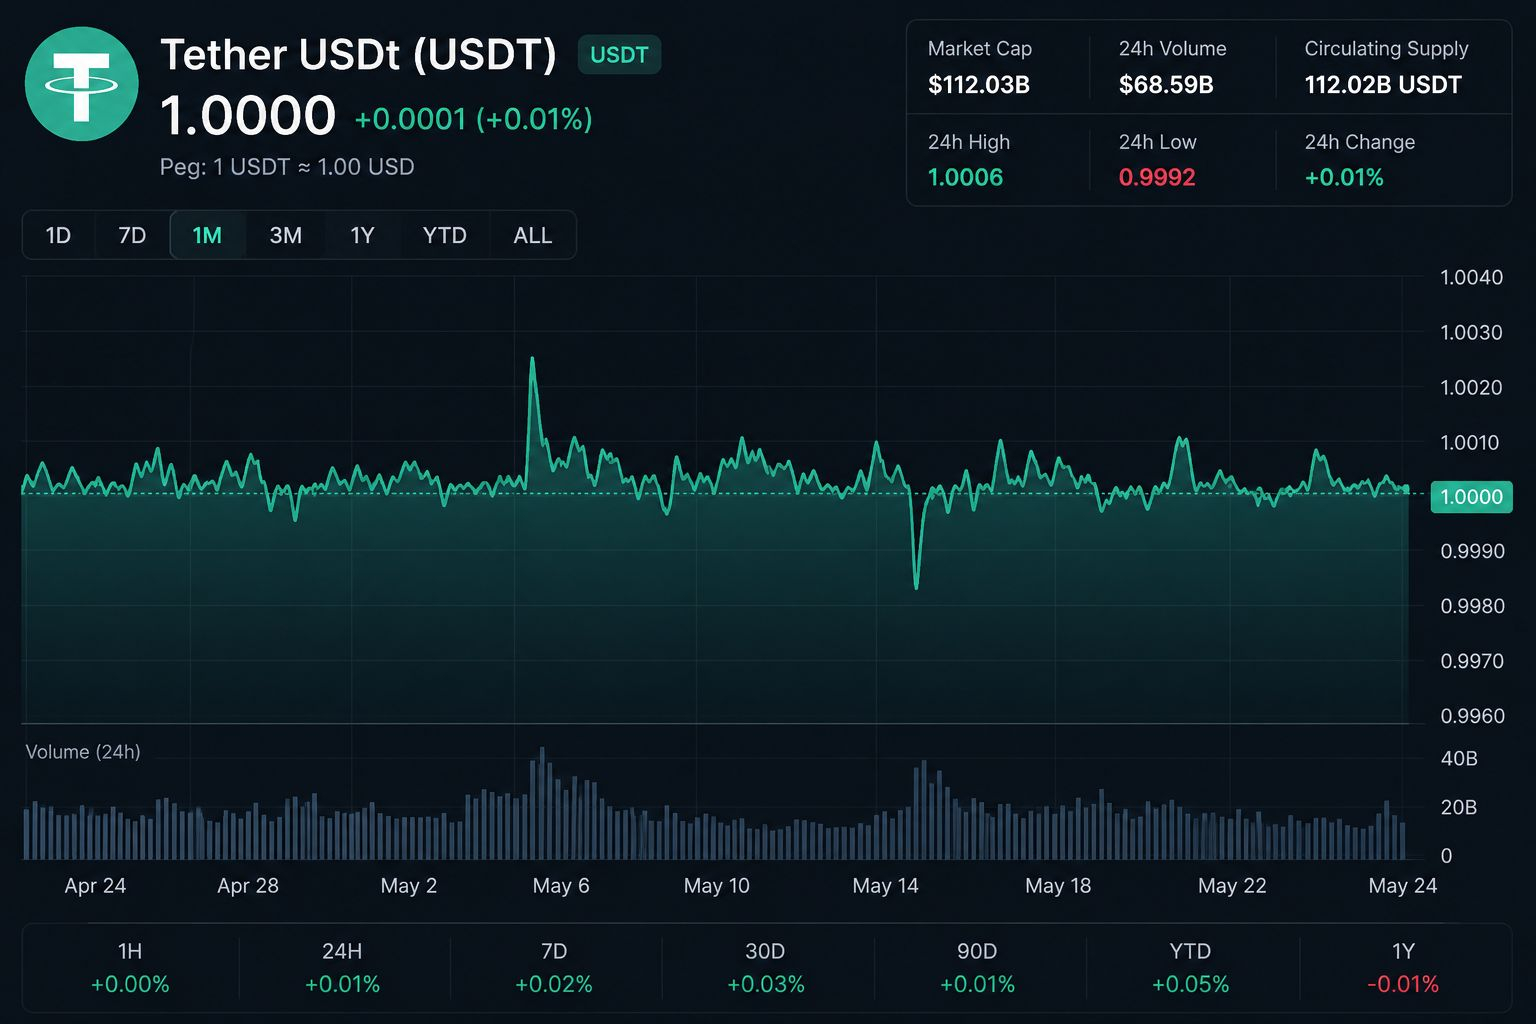Image resolution: width=1536 pixels, height=1024 pixels.
Task: Click the 20B volume axis label
Action: pyautogui.click(x=1459, y=807)
